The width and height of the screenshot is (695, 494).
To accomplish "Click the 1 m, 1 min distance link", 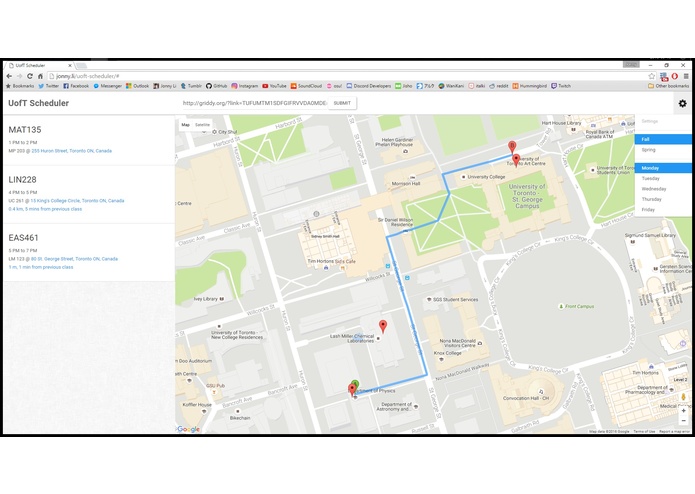I will 41,267.
